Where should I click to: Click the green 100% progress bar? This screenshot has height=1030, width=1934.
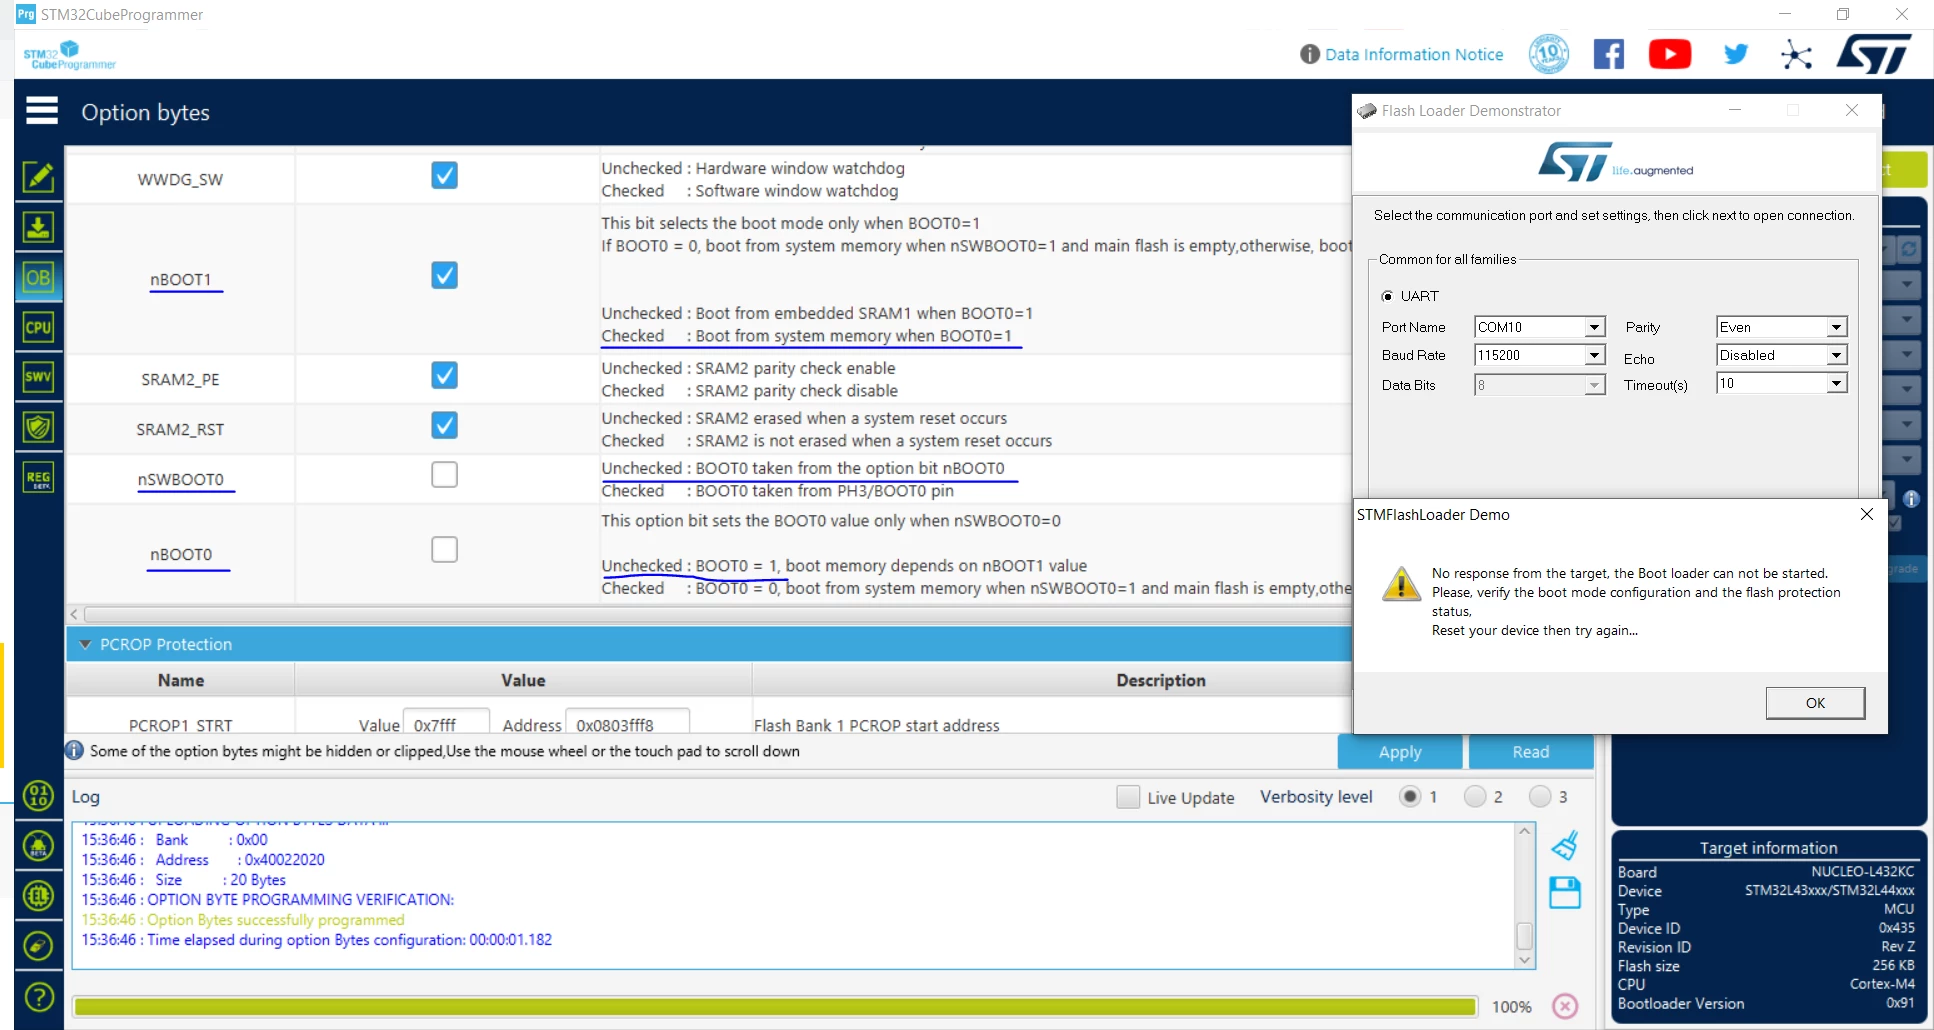pyautogui.click(x=775, y=1006)
